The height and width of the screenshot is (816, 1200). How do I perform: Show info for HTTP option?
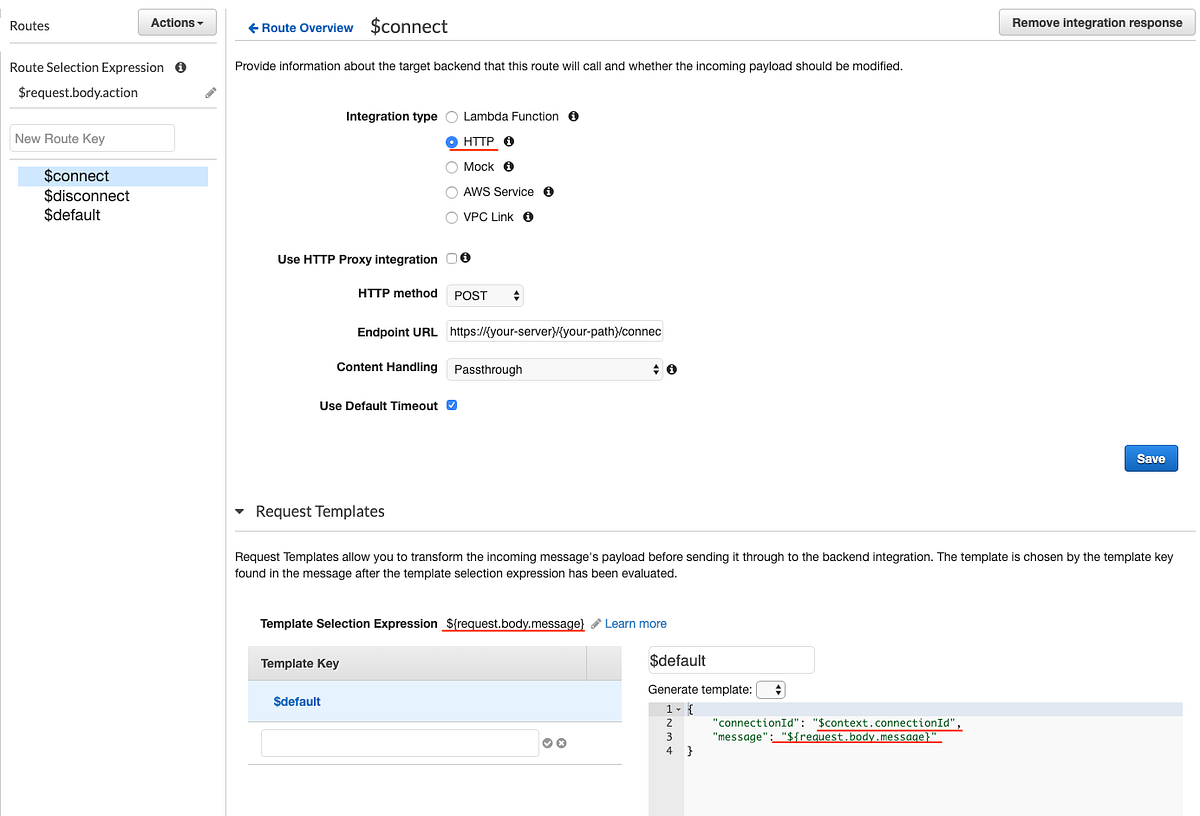(509, 141)
